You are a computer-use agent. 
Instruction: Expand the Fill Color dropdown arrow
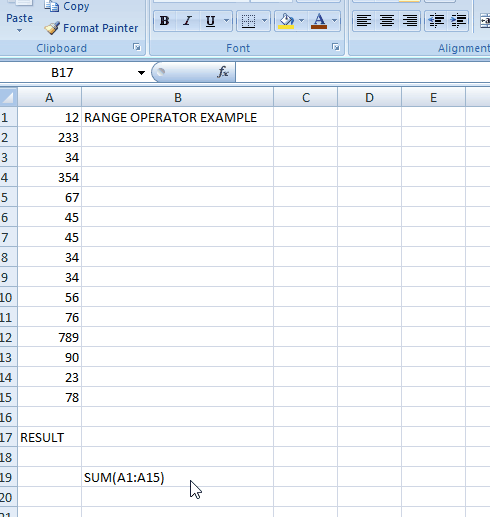coord(301,21)
